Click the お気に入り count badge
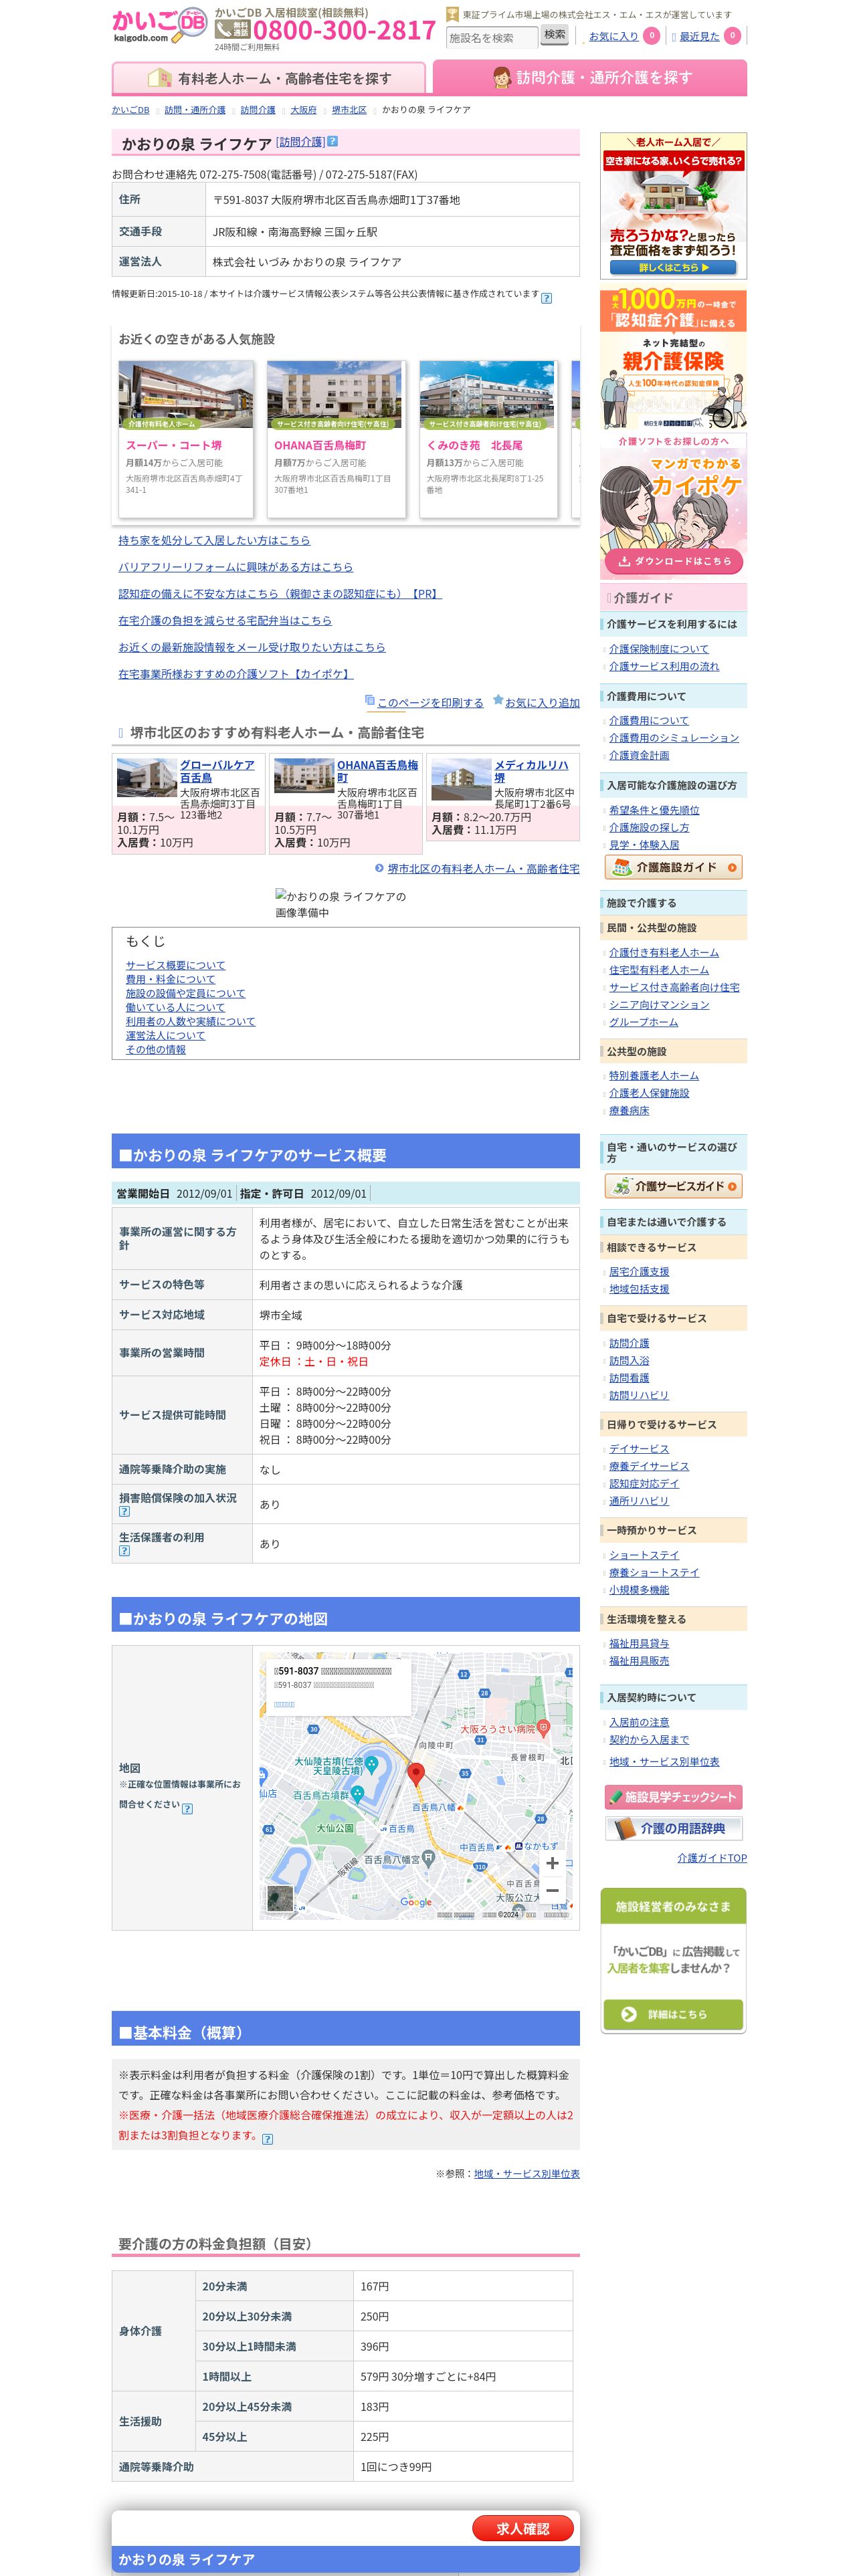The width and height of the screenshot is (859, 2576). (651, 36)
